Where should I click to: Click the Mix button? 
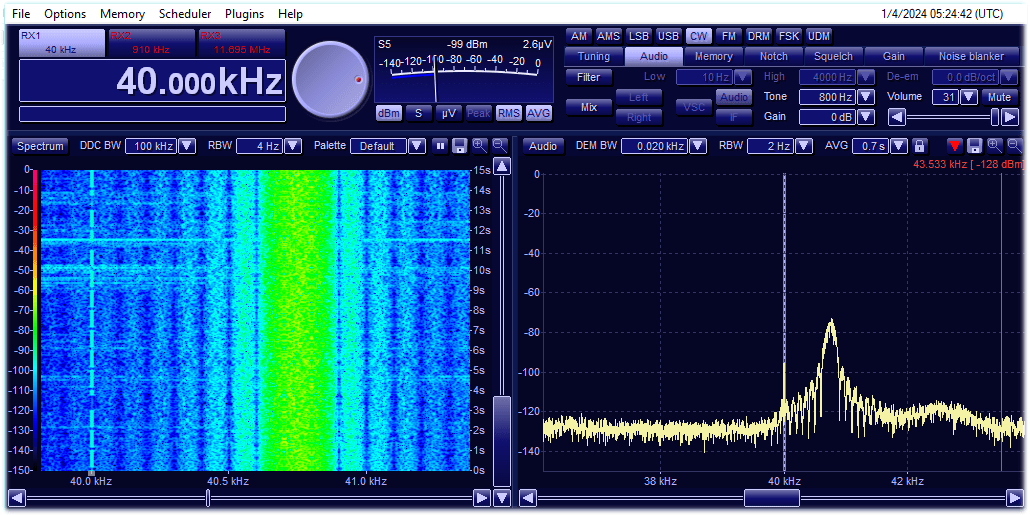tap(589, 106)
